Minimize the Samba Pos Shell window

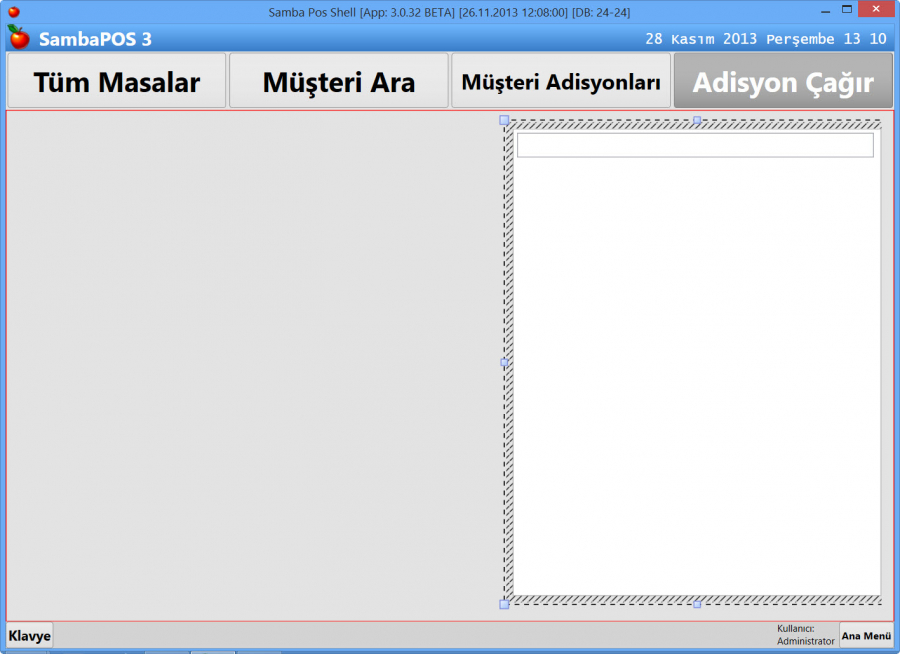[824, 9]
